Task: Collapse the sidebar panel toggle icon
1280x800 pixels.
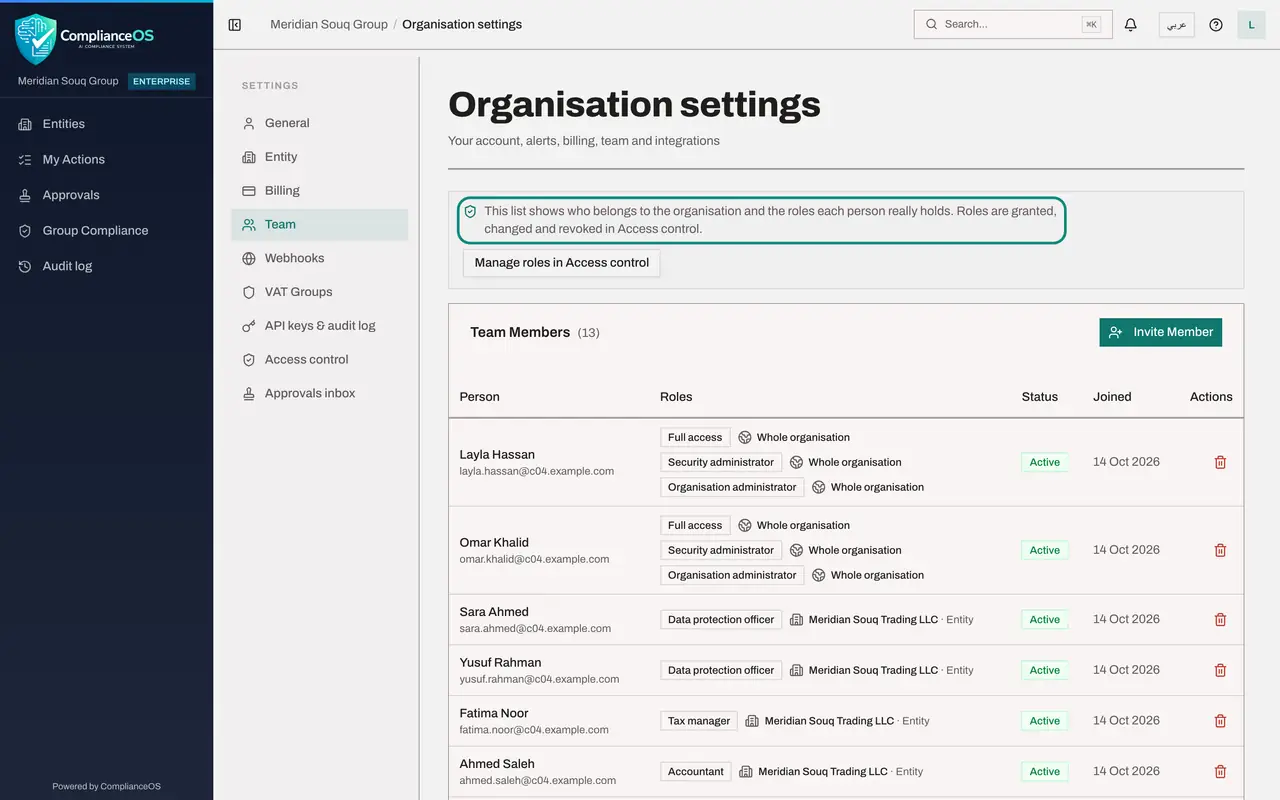Action: click(x=235, y=25)
